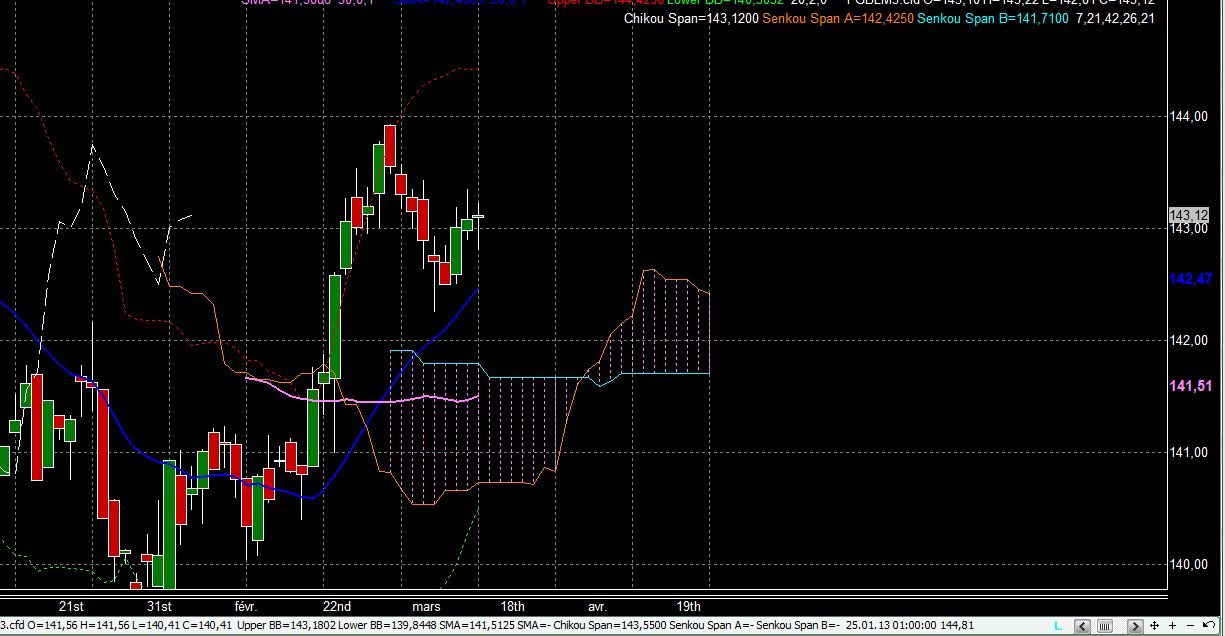Click the cyan L indicator in status bar

coord(1058,626)
